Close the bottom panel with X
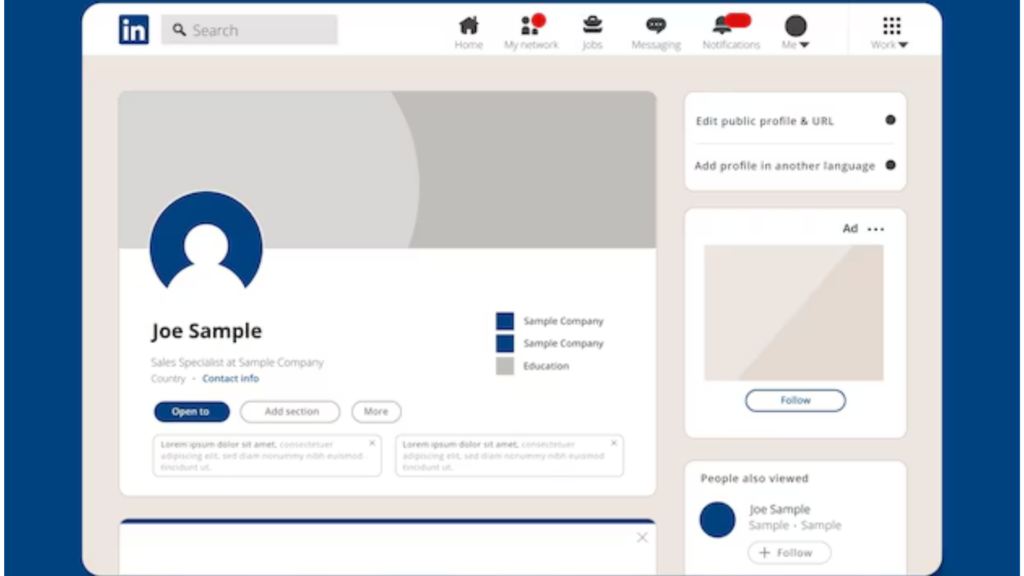Viewport: 1024px width, 576px height. coord(642,538)
